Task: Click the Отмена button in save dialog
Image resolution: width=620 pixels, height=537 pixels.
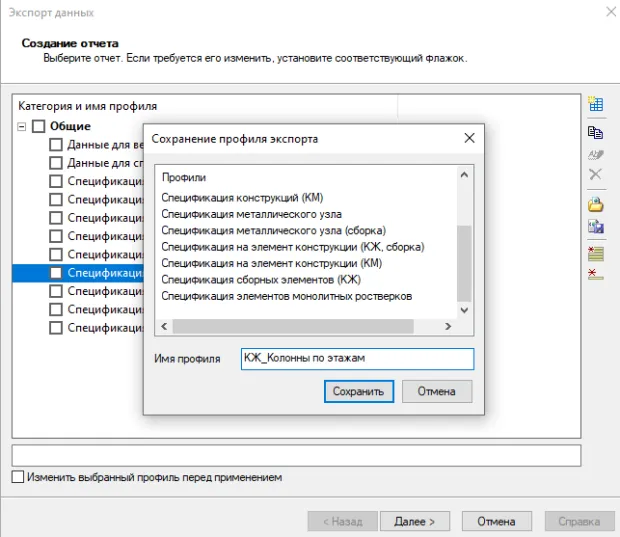Action: (x=437, y=391)
